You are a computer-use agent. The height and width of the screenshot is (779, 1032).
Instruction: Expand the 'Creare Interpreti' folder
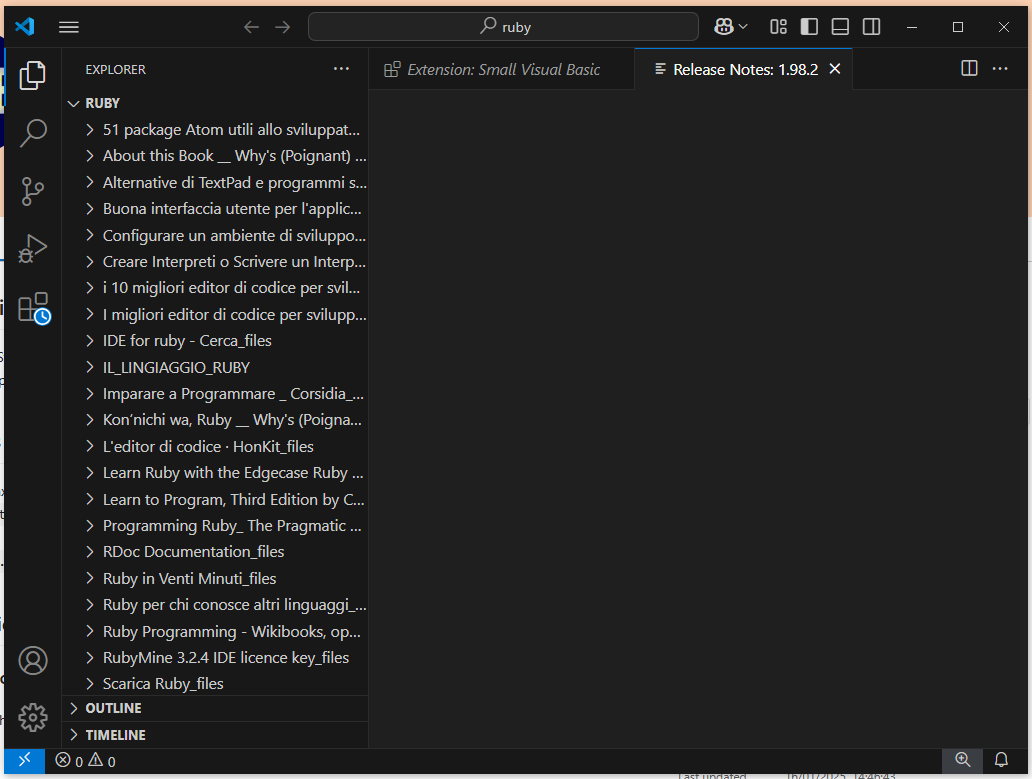point(215,262)
